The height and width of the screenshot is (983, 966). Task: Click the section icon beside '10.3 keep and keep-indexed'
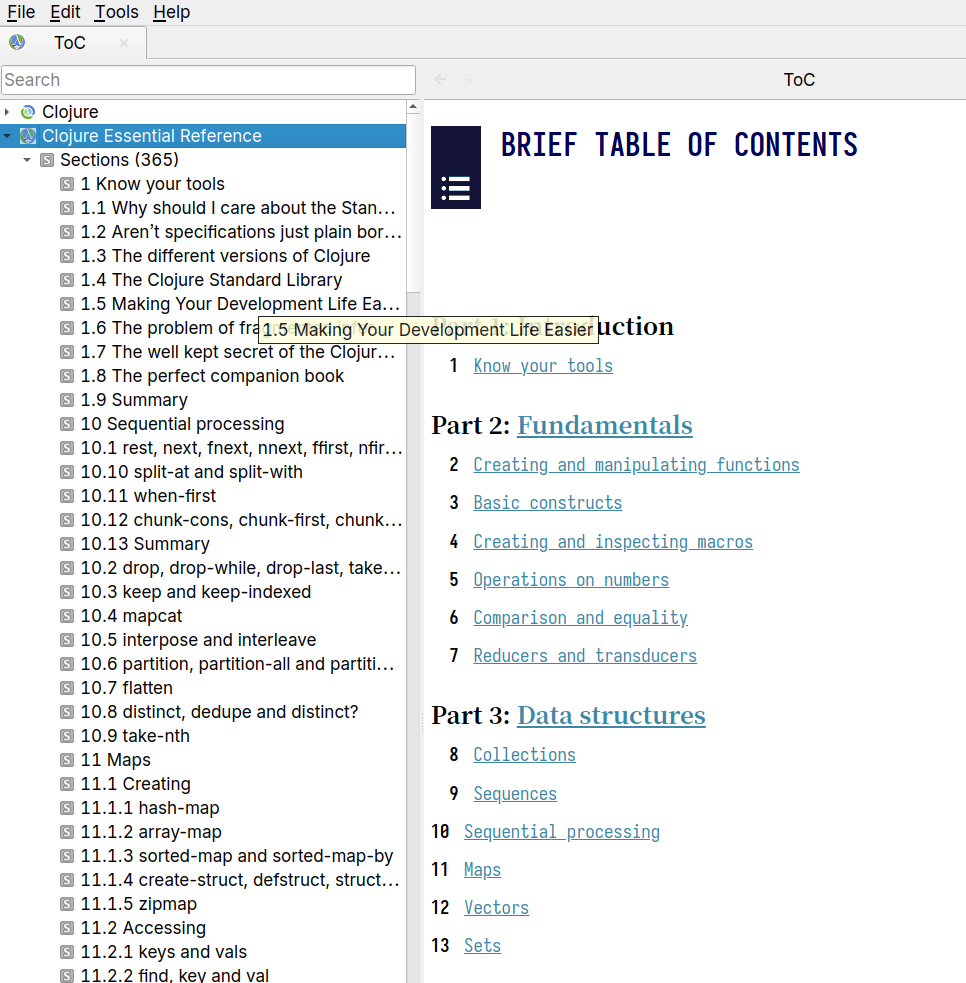67,592
